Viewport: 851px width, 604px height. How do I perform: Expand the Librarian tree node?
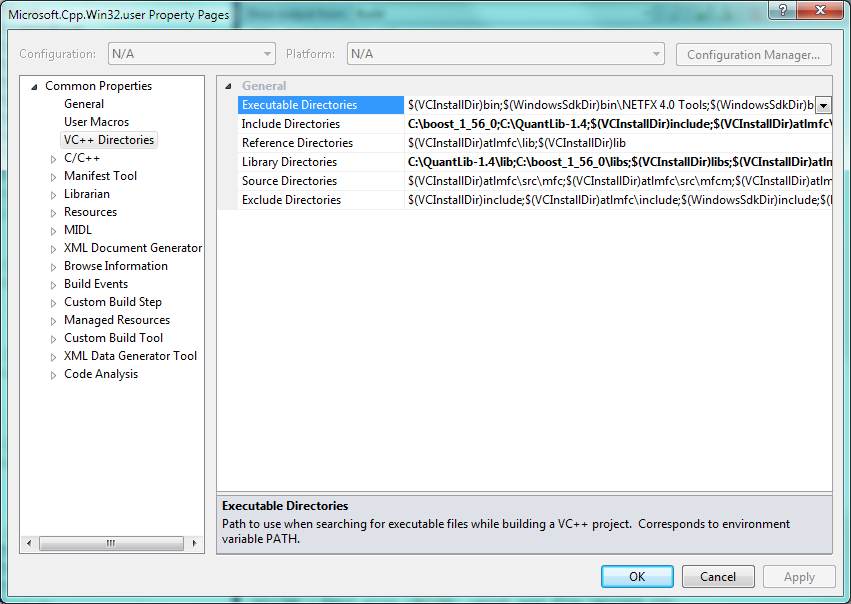[54, 194]
